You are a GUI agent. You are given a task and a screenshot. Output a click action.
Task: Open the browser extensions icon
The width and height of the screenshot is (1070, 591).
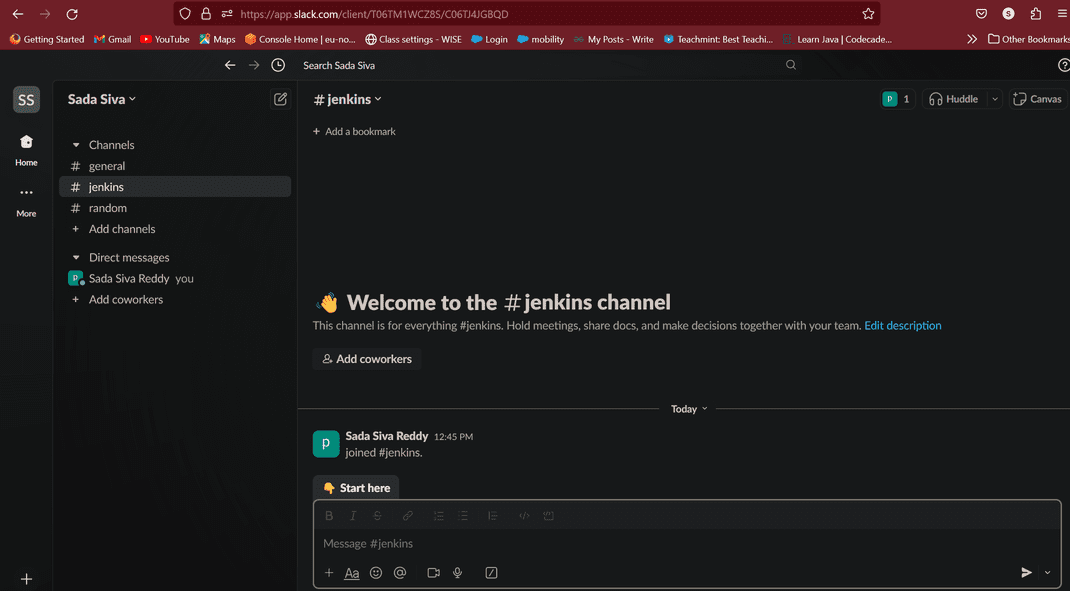[1036, 14]
